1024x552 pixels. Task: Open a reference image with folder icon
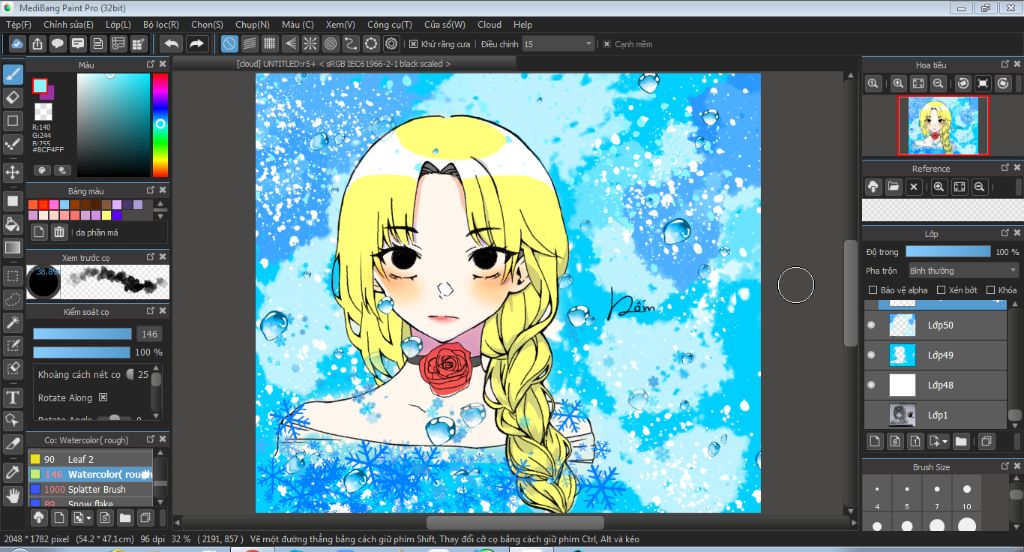pos(893,187)
